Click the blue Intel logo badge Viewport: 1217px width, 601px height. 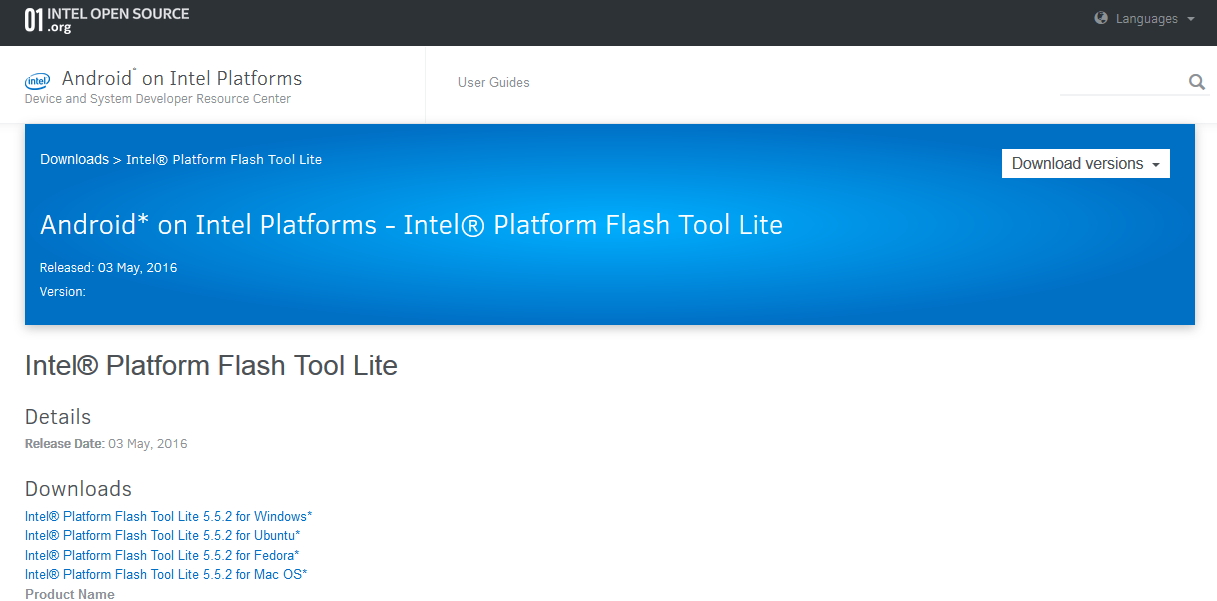click(x=38, y=80)
